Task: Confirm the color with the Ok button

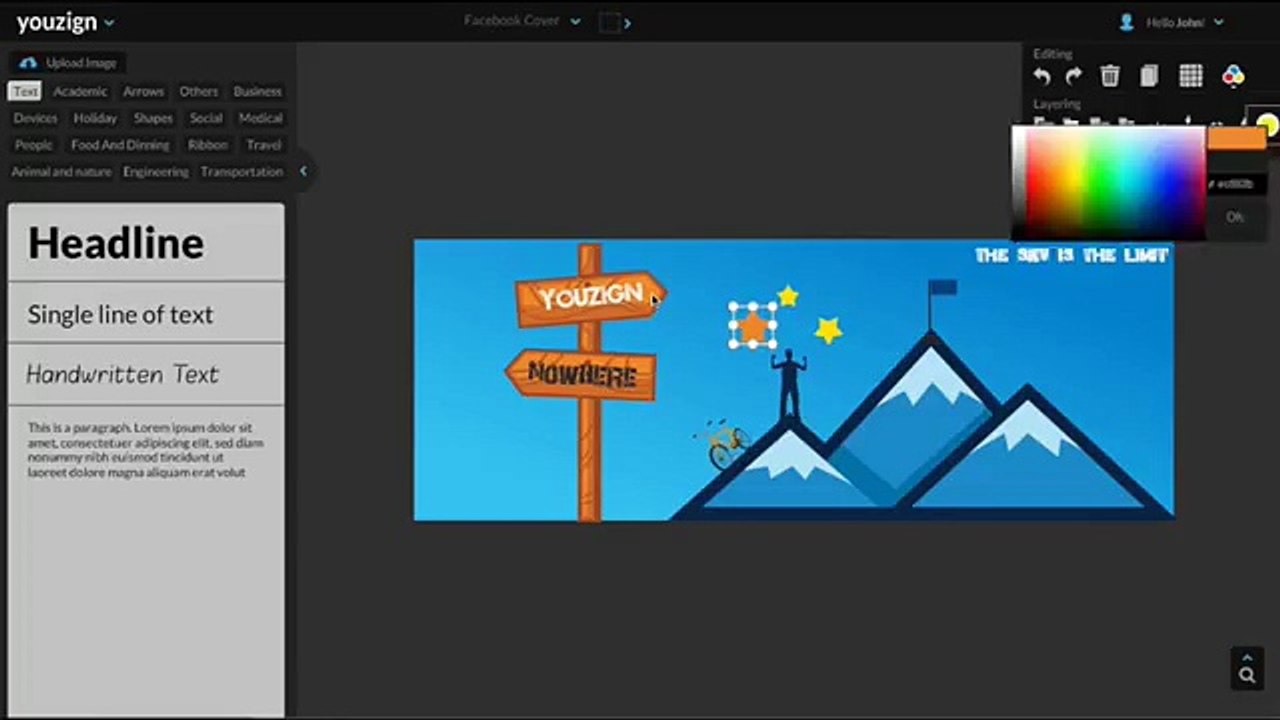Action: pyautogui.click(x=1235, y=217)
